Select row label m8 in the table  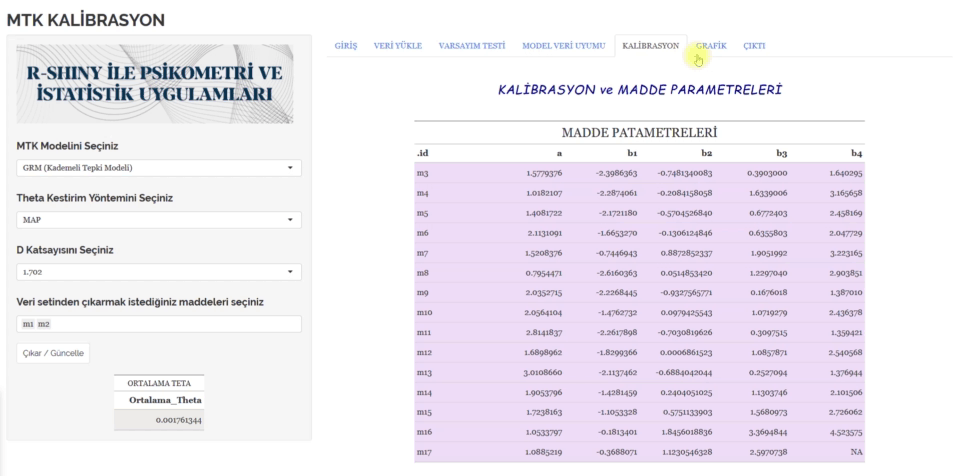tap(422, 273)
